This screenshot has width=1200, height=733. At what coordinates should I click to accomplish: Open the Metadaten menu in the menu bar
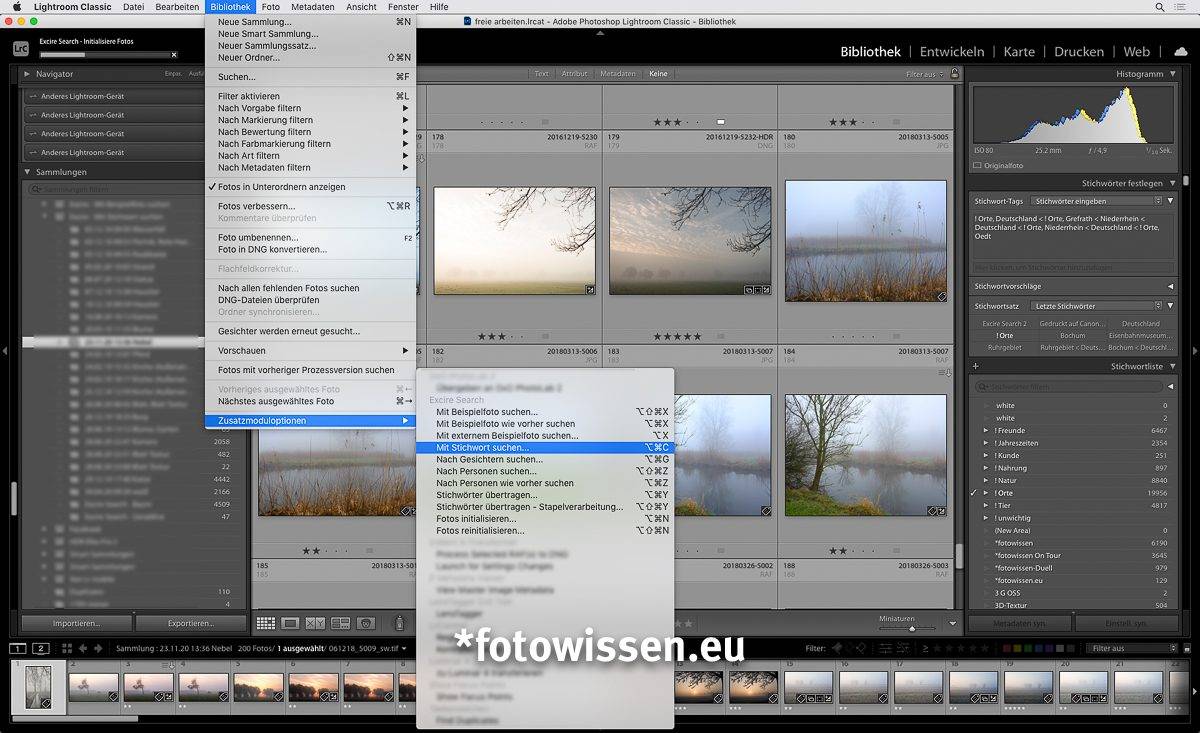click(313, 7)
